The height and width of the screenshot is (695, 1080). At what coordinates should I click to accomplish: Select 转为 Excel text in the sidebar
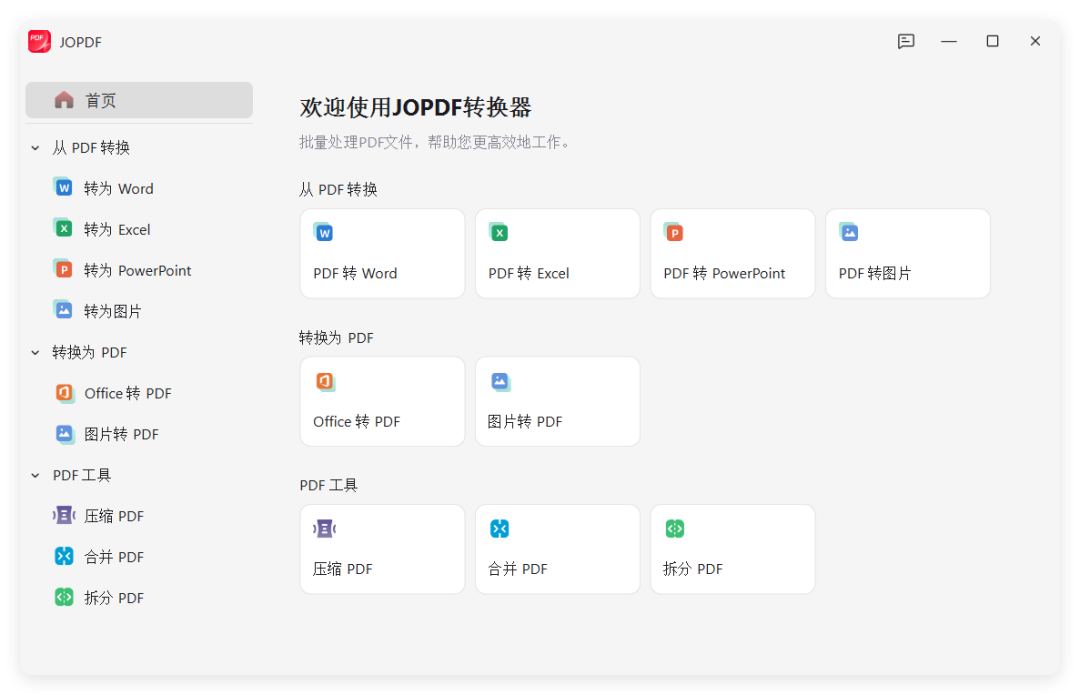tap(117, 229)
